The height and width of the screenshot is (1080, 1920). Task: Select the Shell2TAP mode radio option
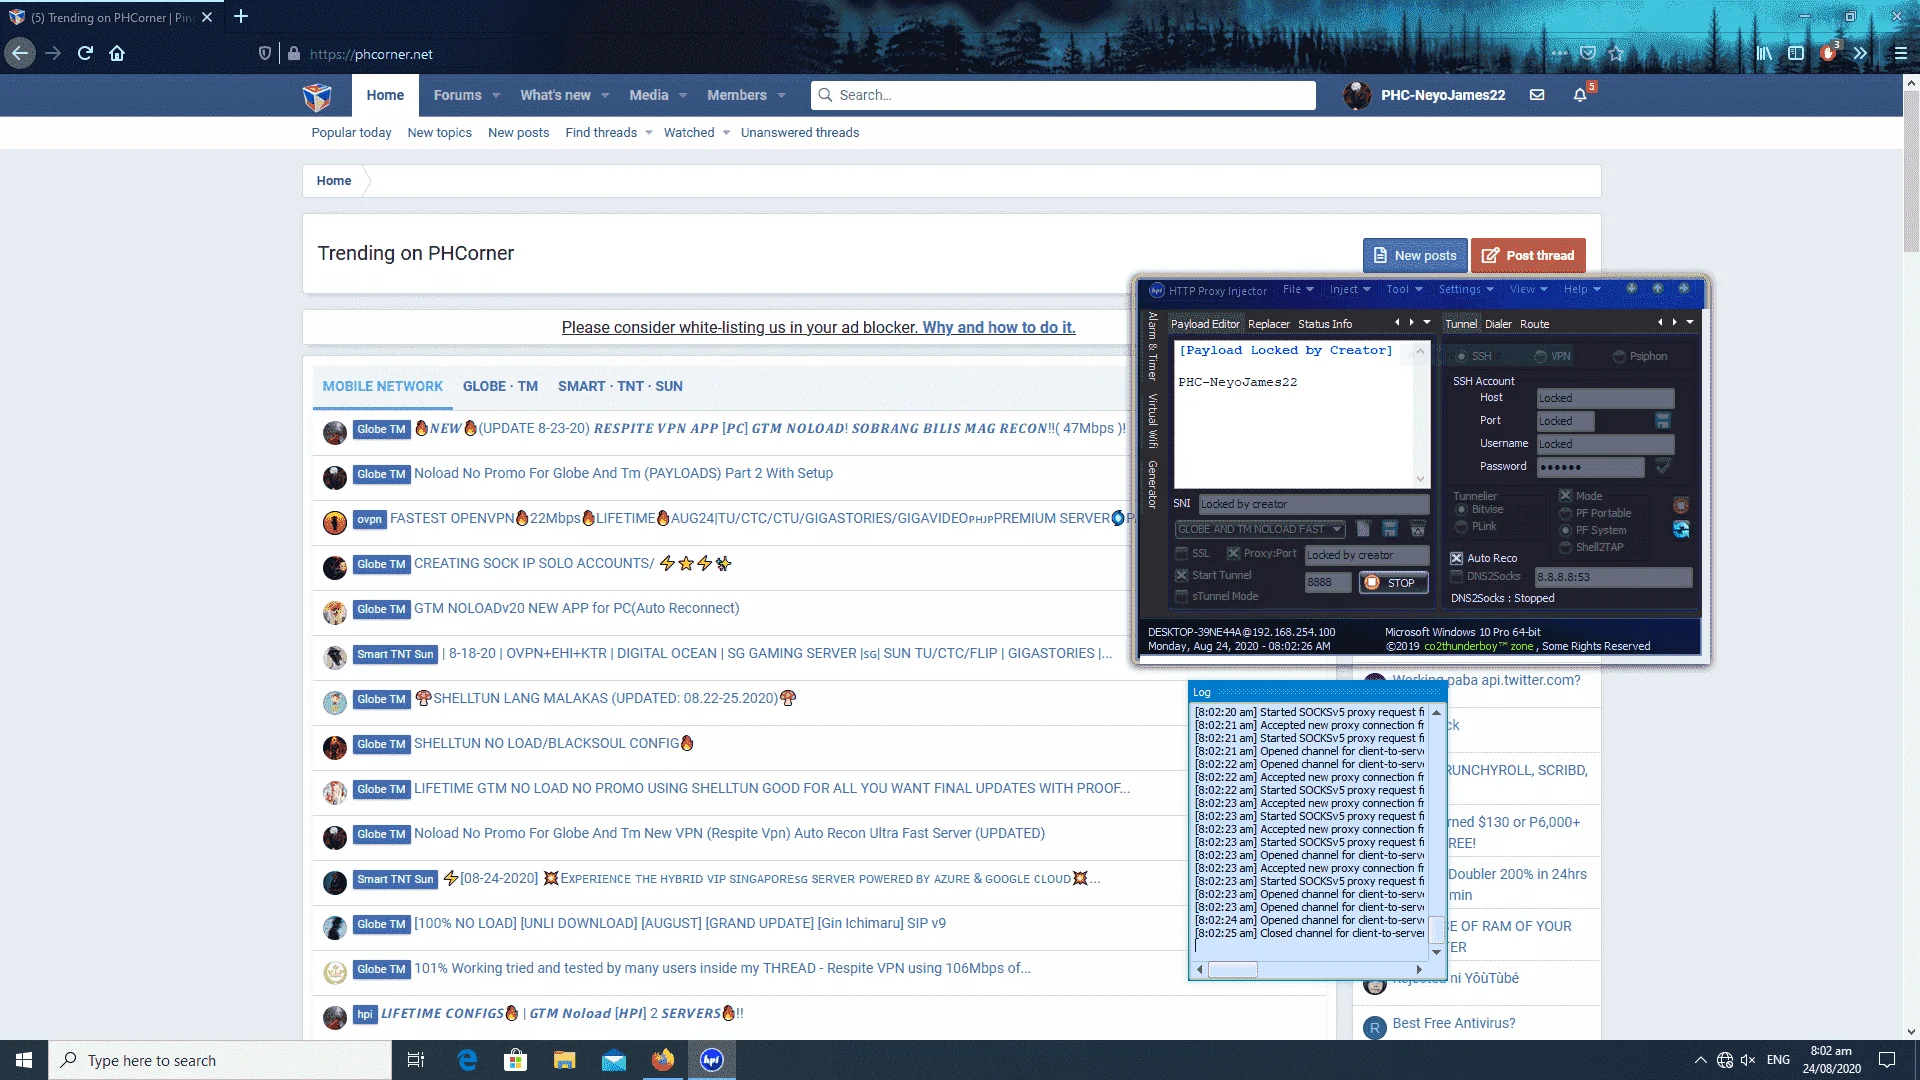click(1566, 548)
